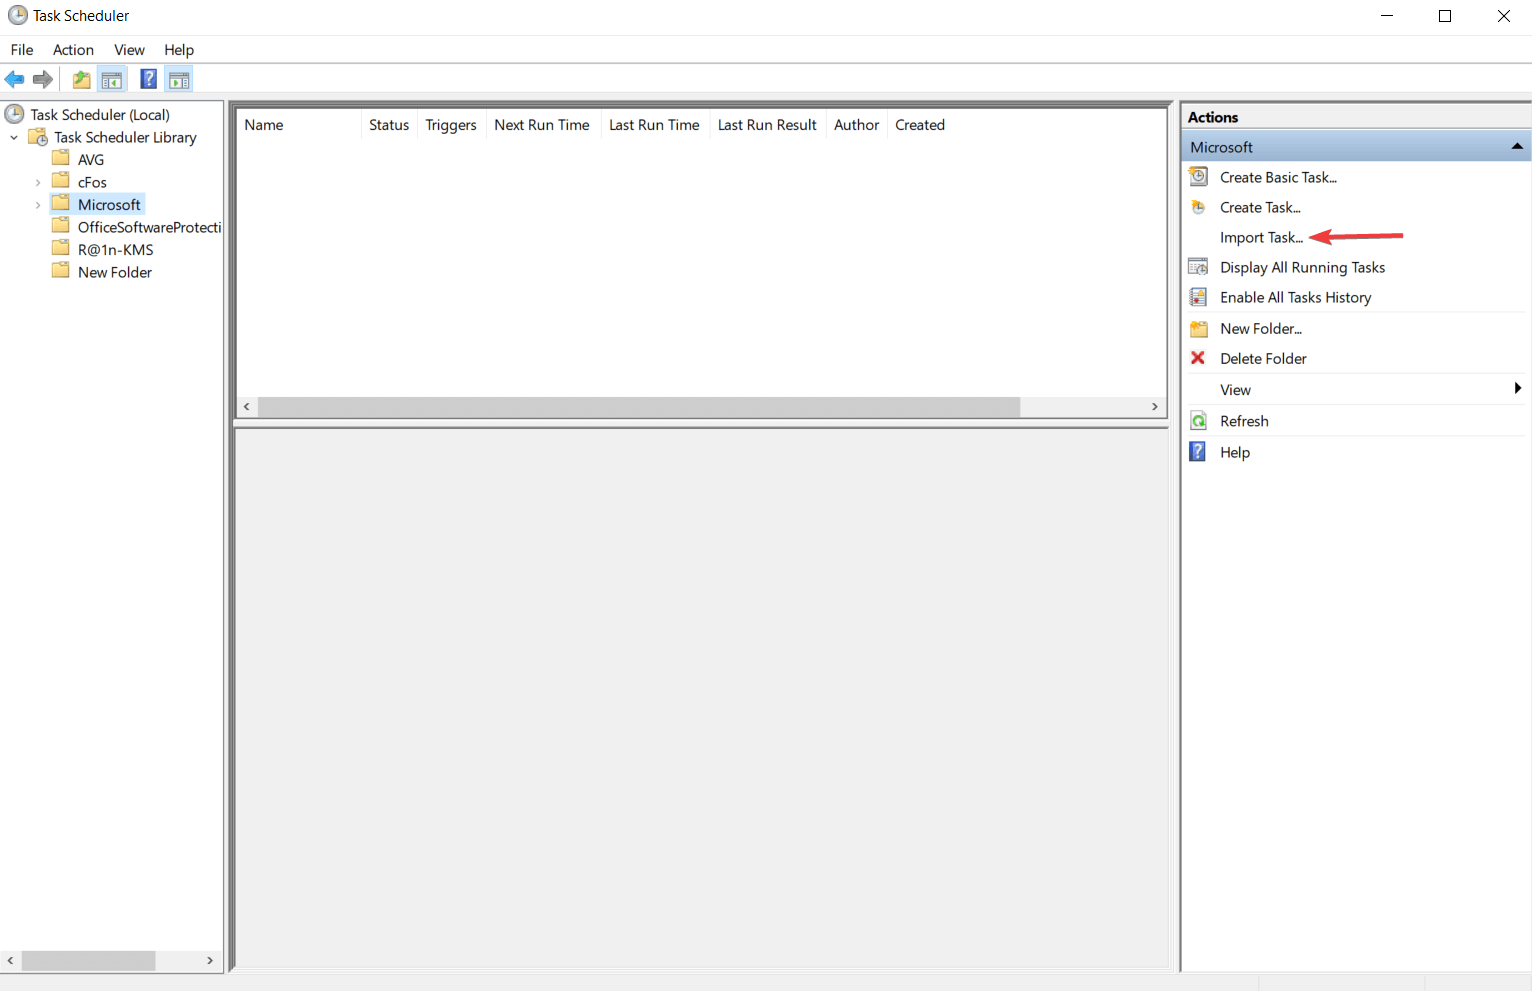Click the Show/Hide Action Pane icon
The width and height of the screenshot is (1532, 991).
(x=178, y=79)
